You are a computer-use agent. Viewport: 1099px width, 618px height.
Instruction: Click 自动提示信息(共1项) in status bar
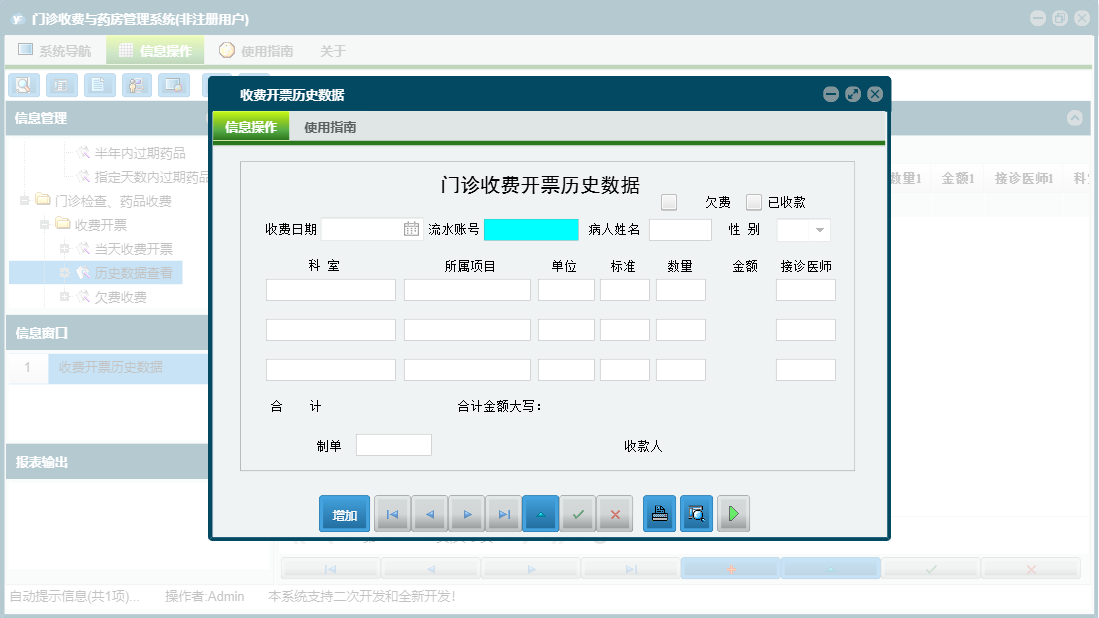74,596
